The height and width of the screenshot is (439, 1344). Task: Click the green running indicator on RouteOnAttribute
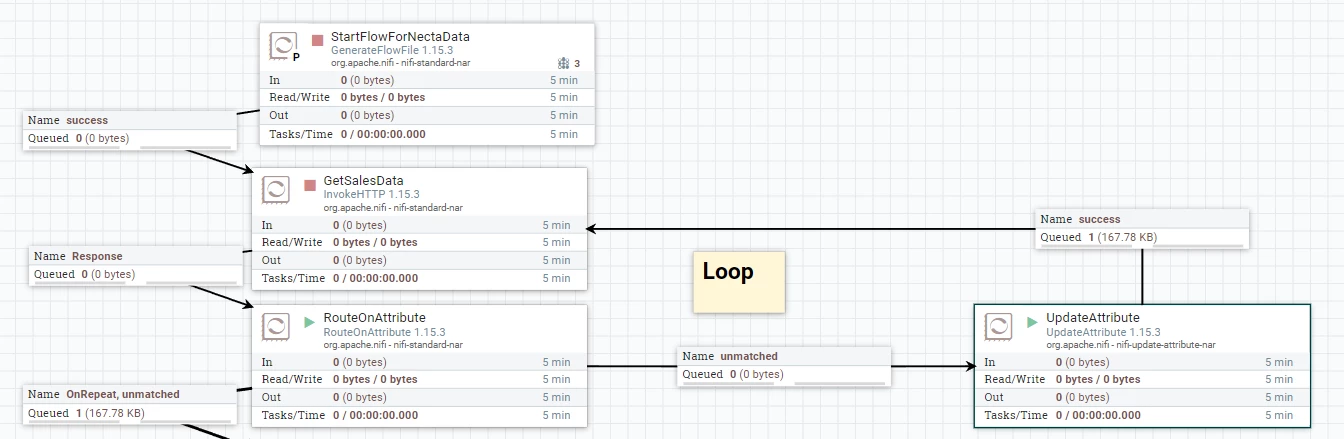point(310,323)
